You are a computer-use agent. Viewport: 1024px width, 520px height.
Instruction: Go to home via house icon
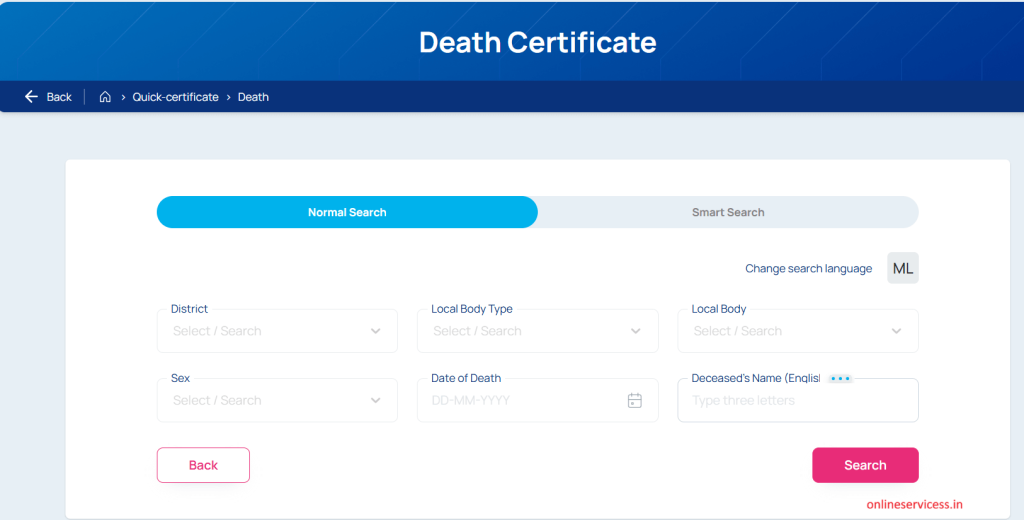(x=105, y=97)
